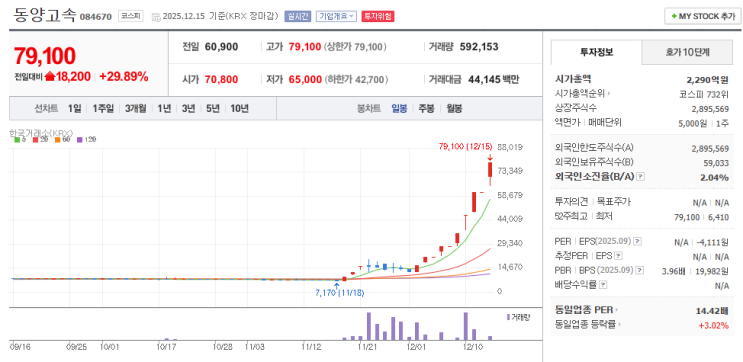Open the 동일업종 PER link
The height and width of the screenshot is (362, 743).
[587, 310]
